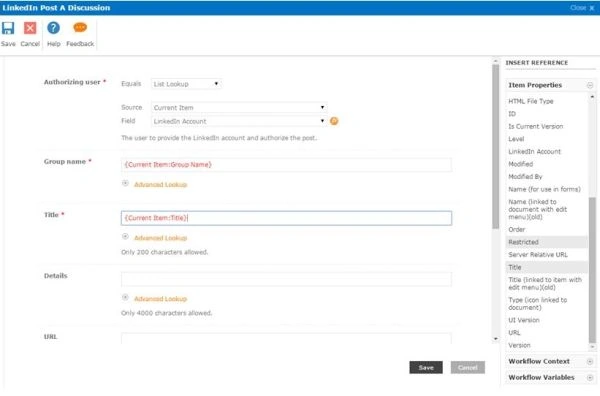
Task: Open the Source Current Item dropdown
Action: click(x=239, y=108)
